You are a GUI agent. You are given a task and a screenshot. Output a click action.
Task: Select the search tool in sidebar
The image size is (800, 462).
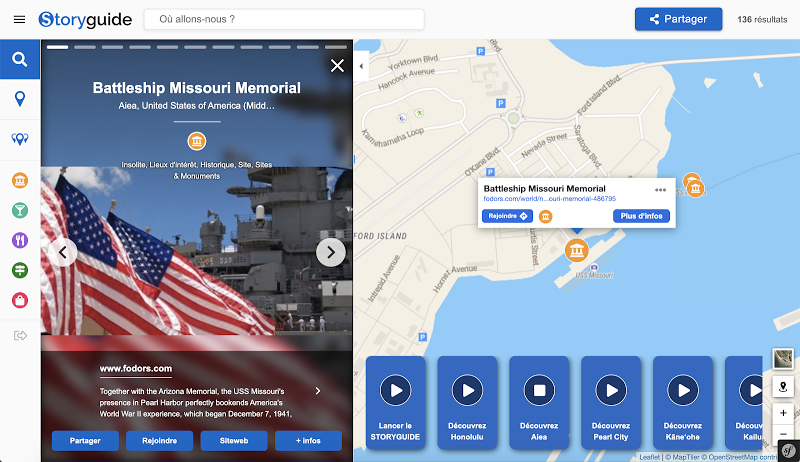20,59
